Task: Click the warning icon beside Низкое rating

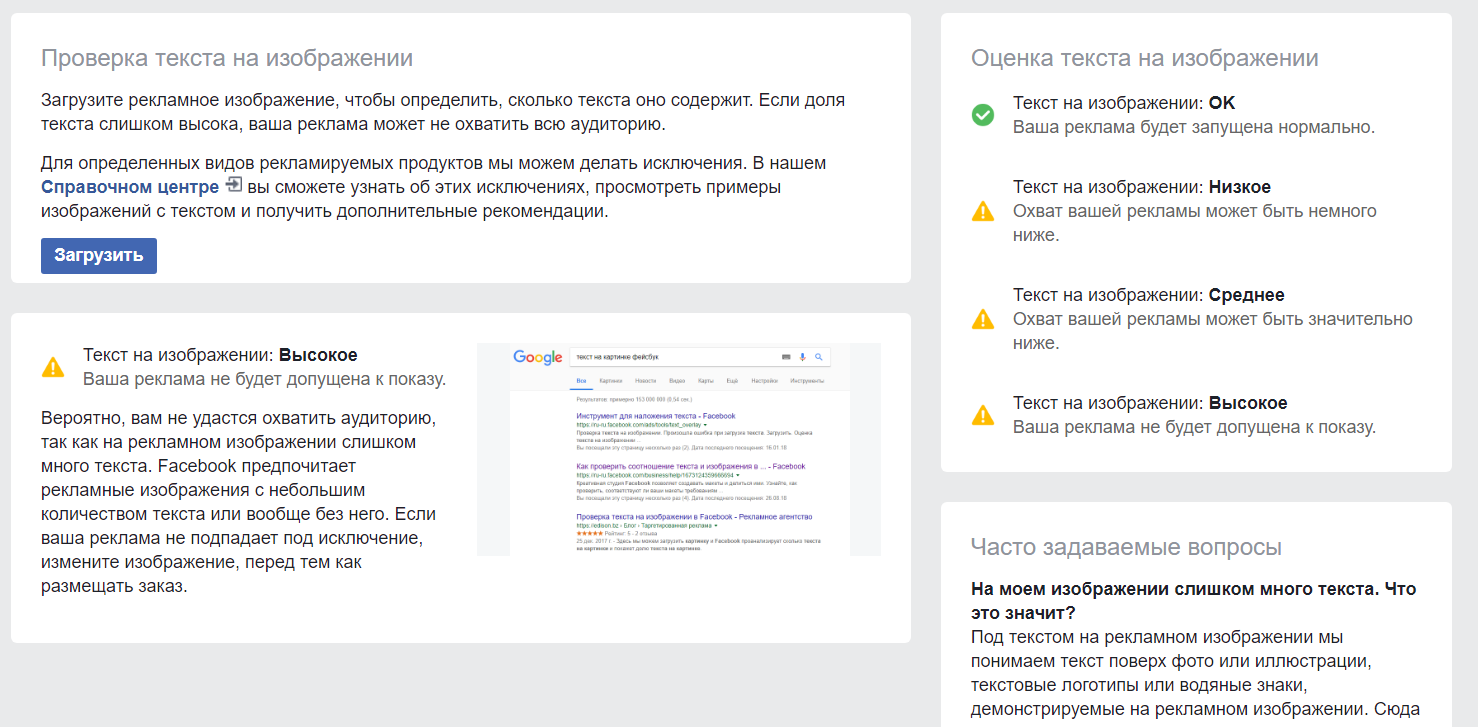Action: (983, 211)
